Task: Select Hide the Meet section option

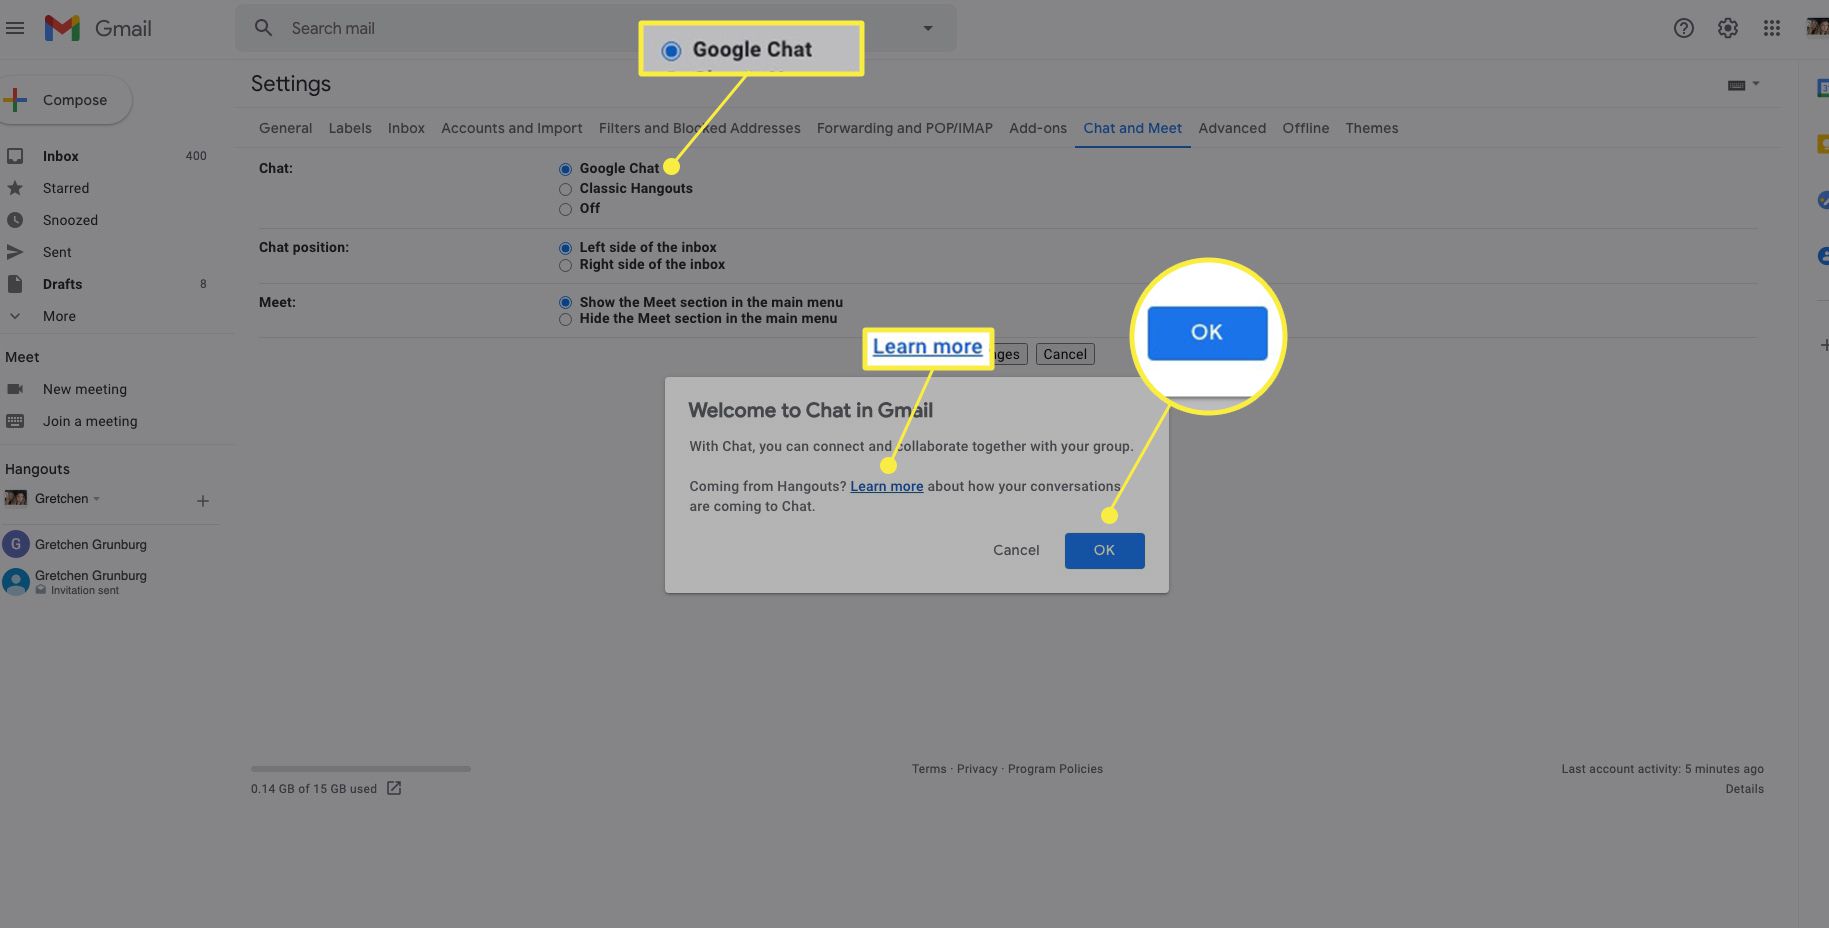Action: 565,319
